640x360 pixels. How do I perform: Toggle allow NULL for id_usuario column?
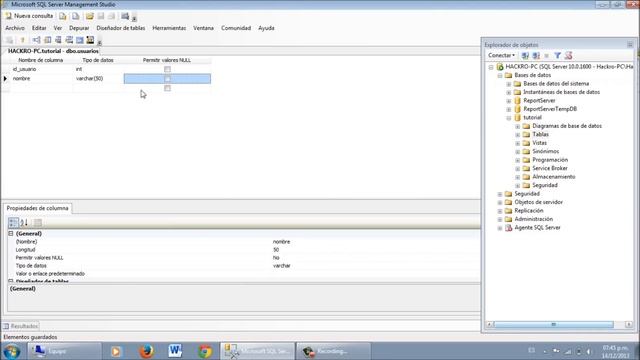pos(167,69)
